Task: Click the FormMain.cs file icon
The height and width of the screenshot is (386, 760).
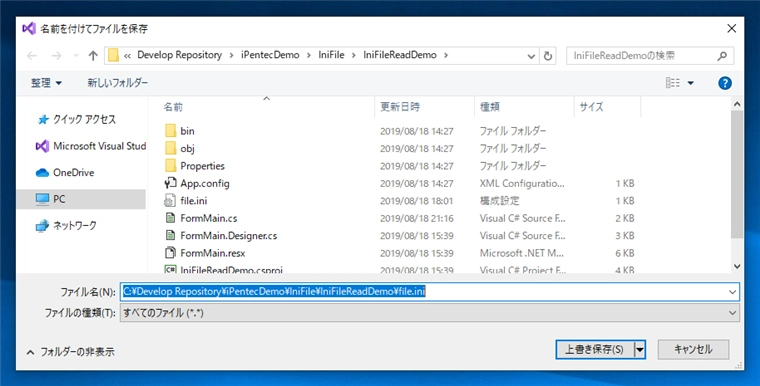Action: (x=171, y=218)
